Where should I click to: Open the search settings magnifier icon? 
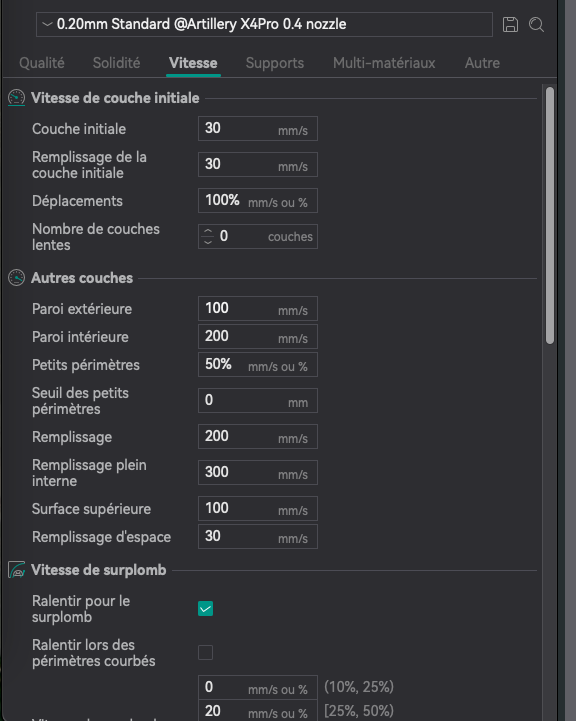tap(536, 24)
